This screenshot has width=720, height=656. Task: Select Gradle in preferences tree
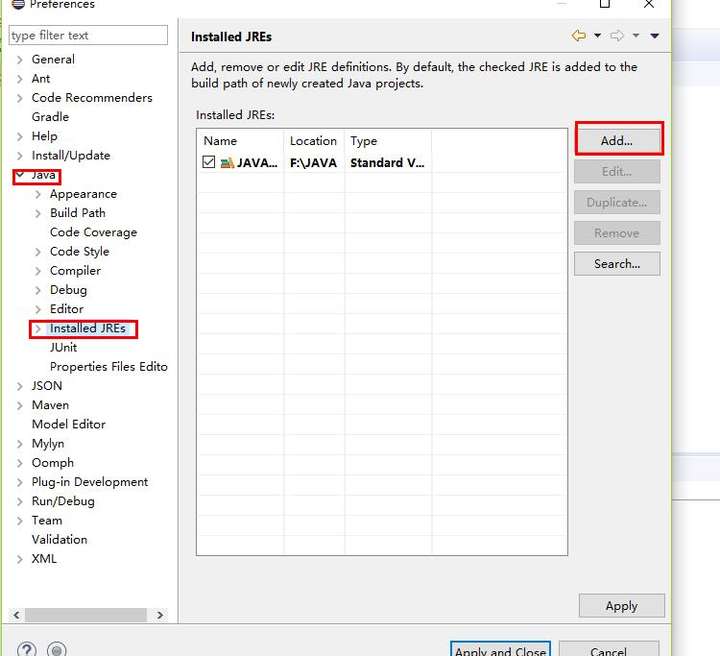[50, 117]
